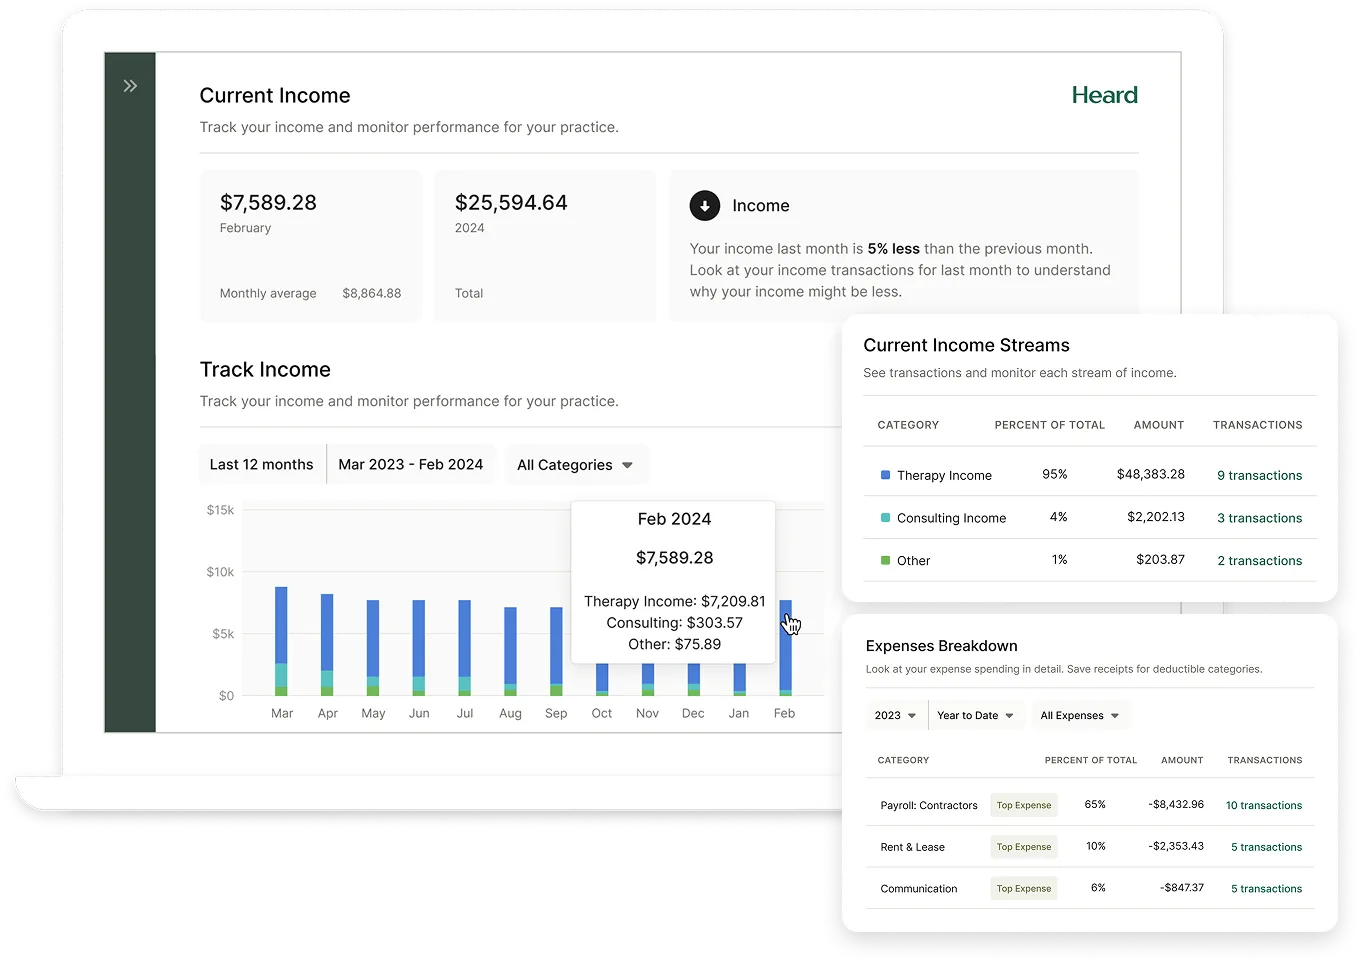Open the 3 transactions link for Consulting Income
Image resolution: width=1362 pixels, height=964 pixels.
[1259, 518]
